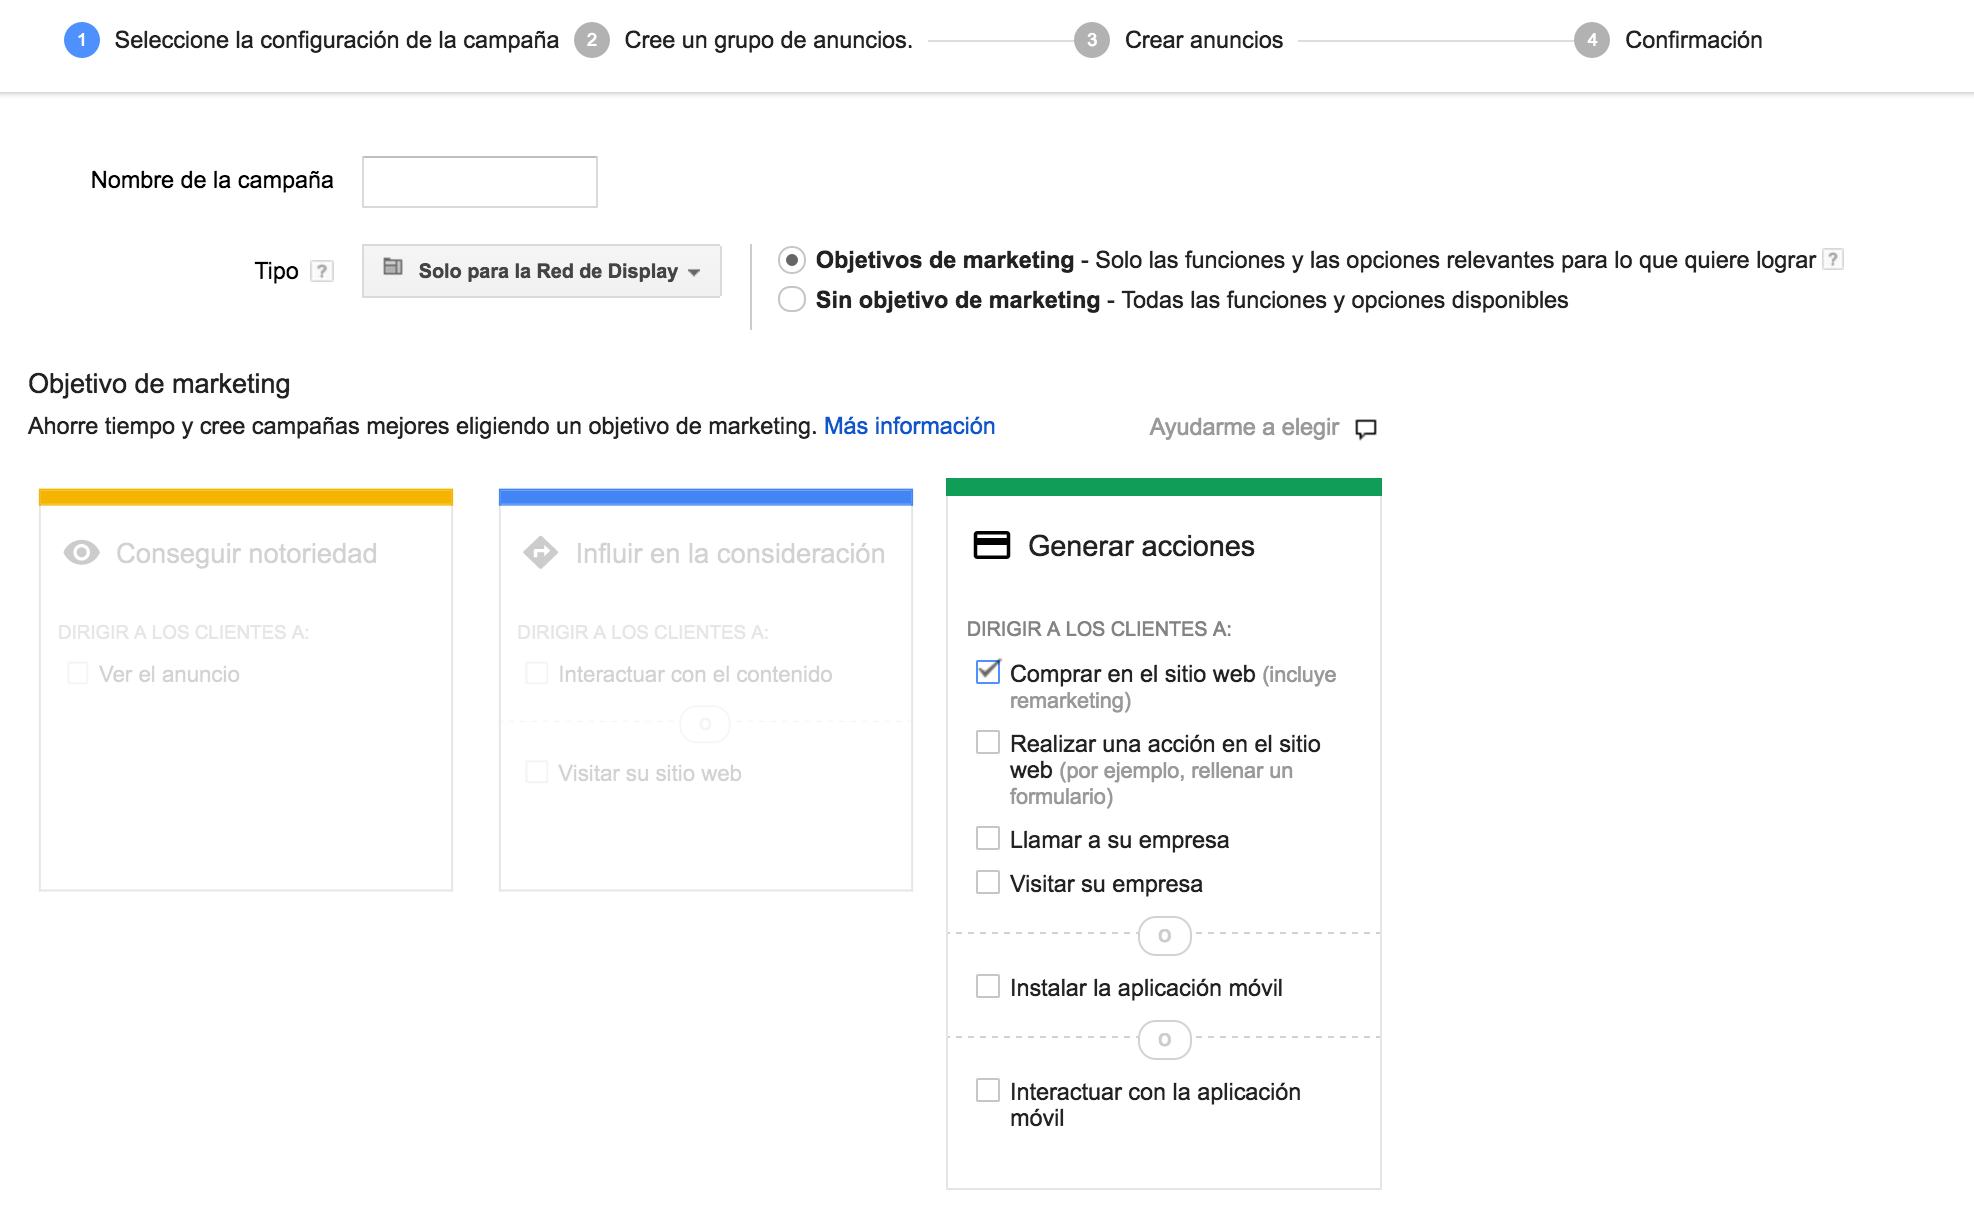
Task: Check Interactuar con la aplicación móvil
Action: point(988,1090)
